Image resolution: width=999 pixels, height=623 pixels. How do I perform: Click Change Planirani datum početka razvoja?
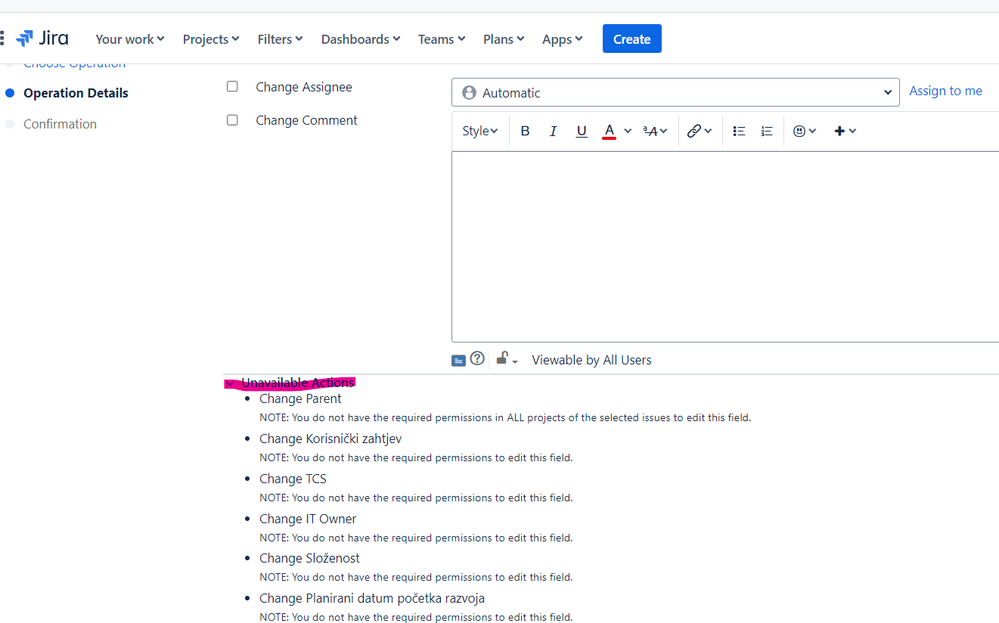pos(372,599)
